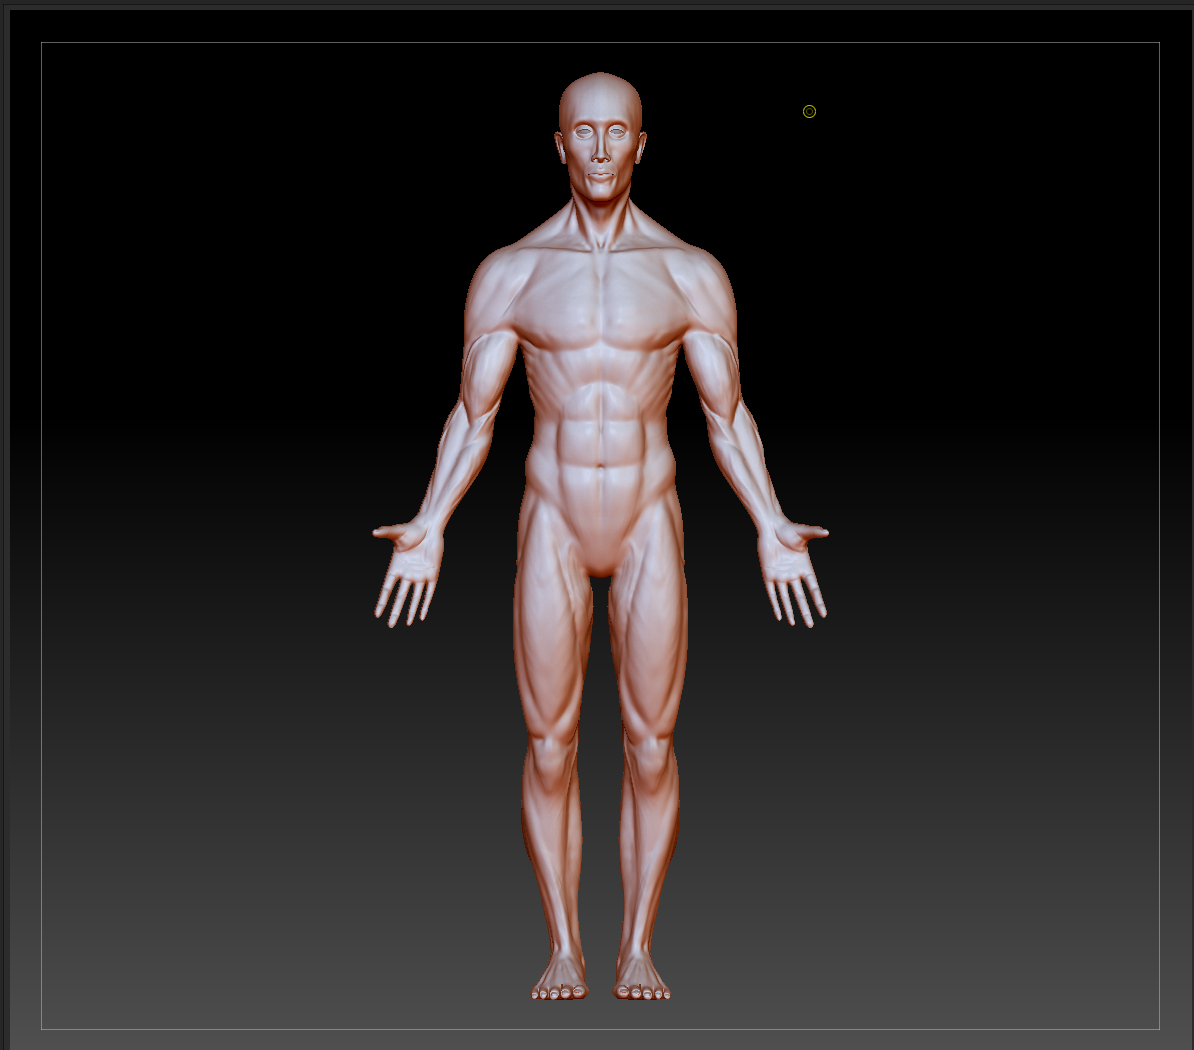Click the center of the model's neck

pos(600,222)
